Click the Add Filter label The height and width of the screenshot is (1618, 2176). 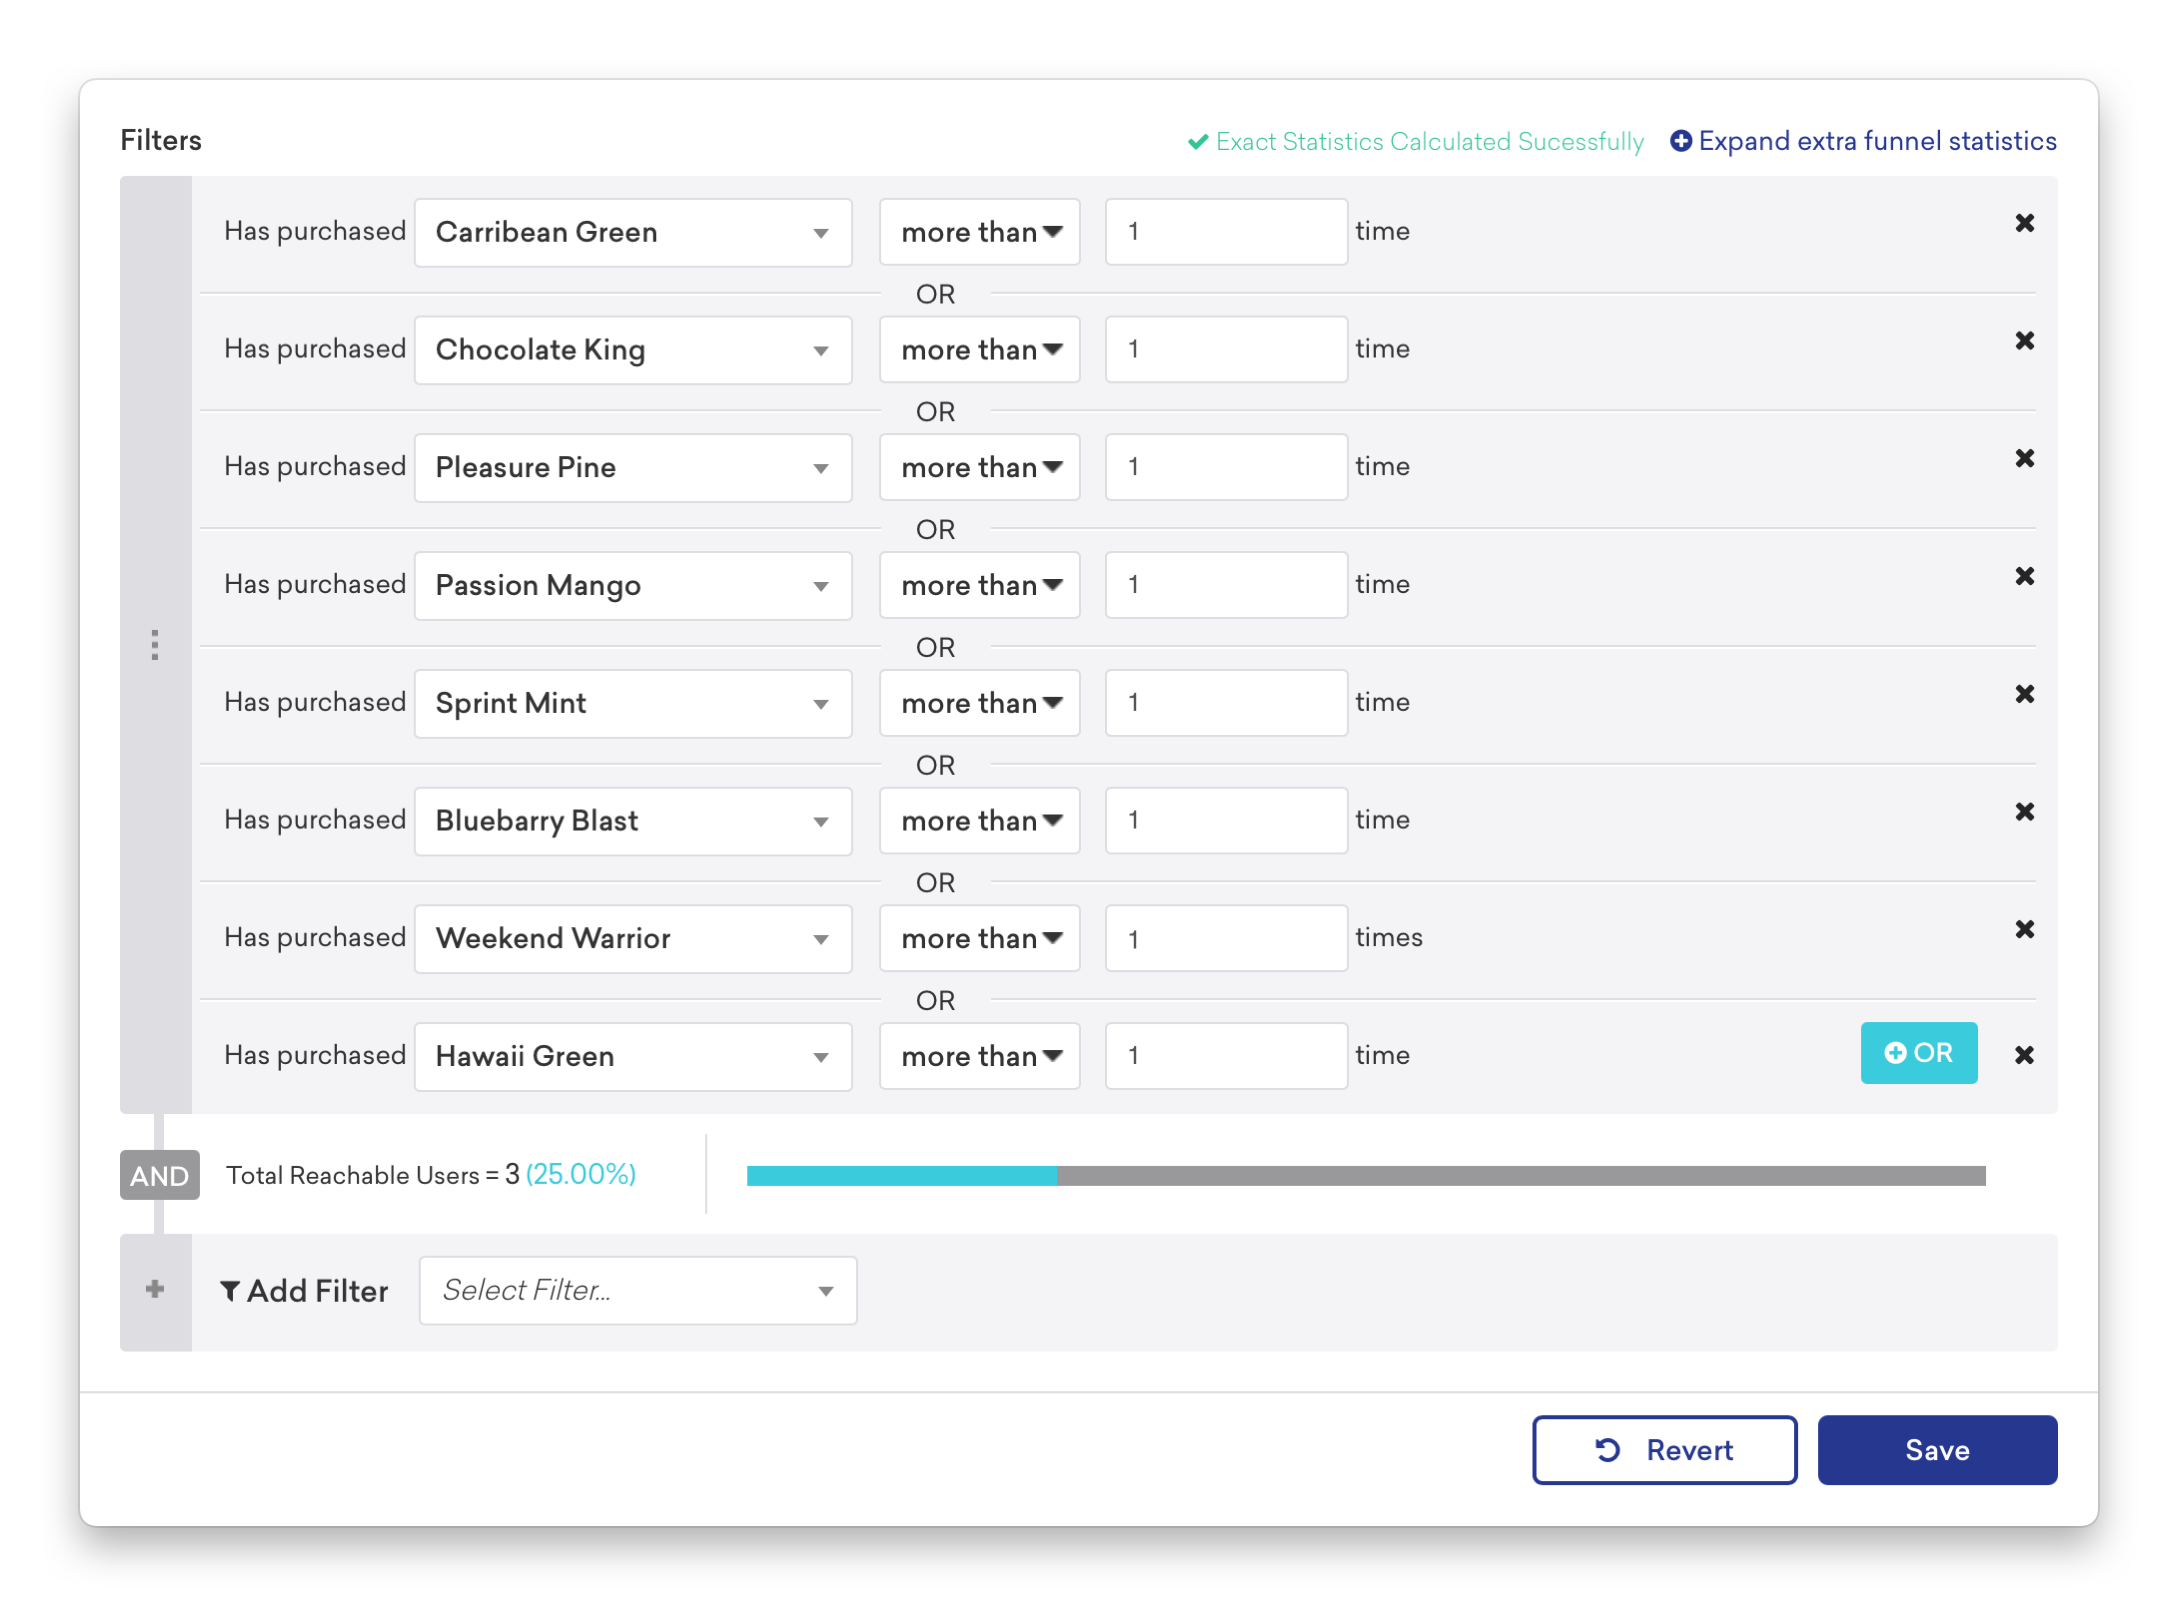[304, 1291]
